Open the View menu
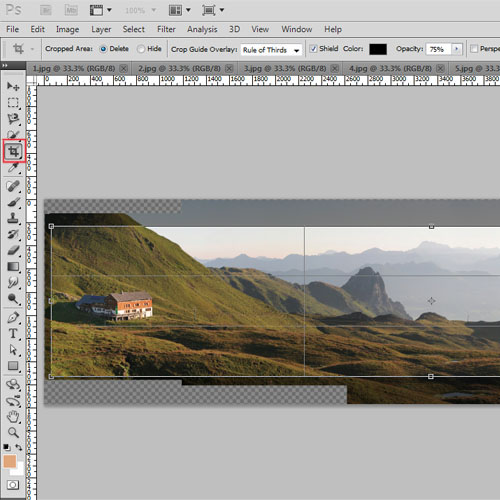The height and width of the screenshot is (500, 500). (x=260, y=29)
